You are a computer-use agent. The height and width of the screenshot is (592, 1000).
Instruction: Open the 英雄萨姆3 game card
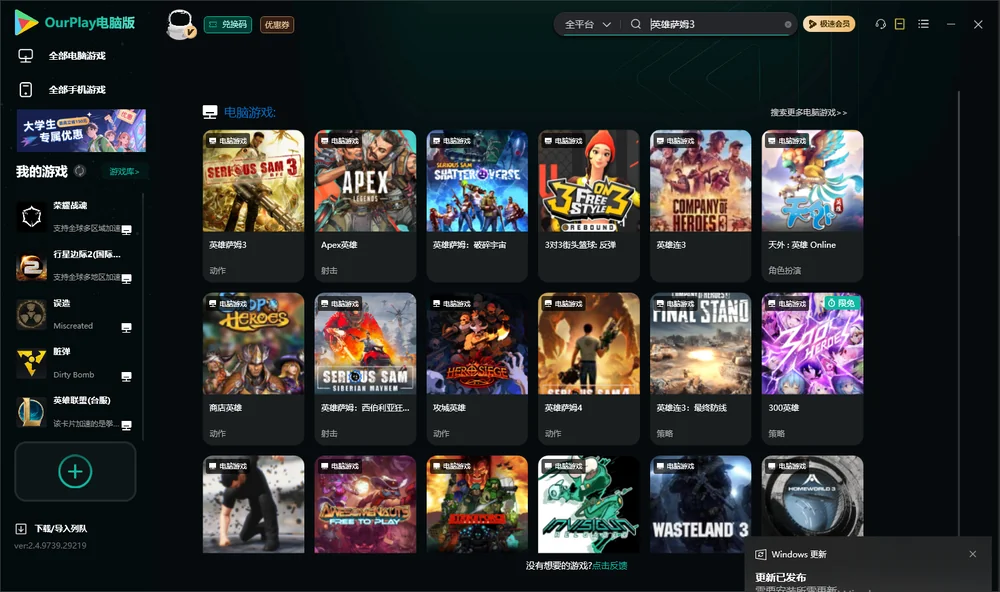point(253,205)
